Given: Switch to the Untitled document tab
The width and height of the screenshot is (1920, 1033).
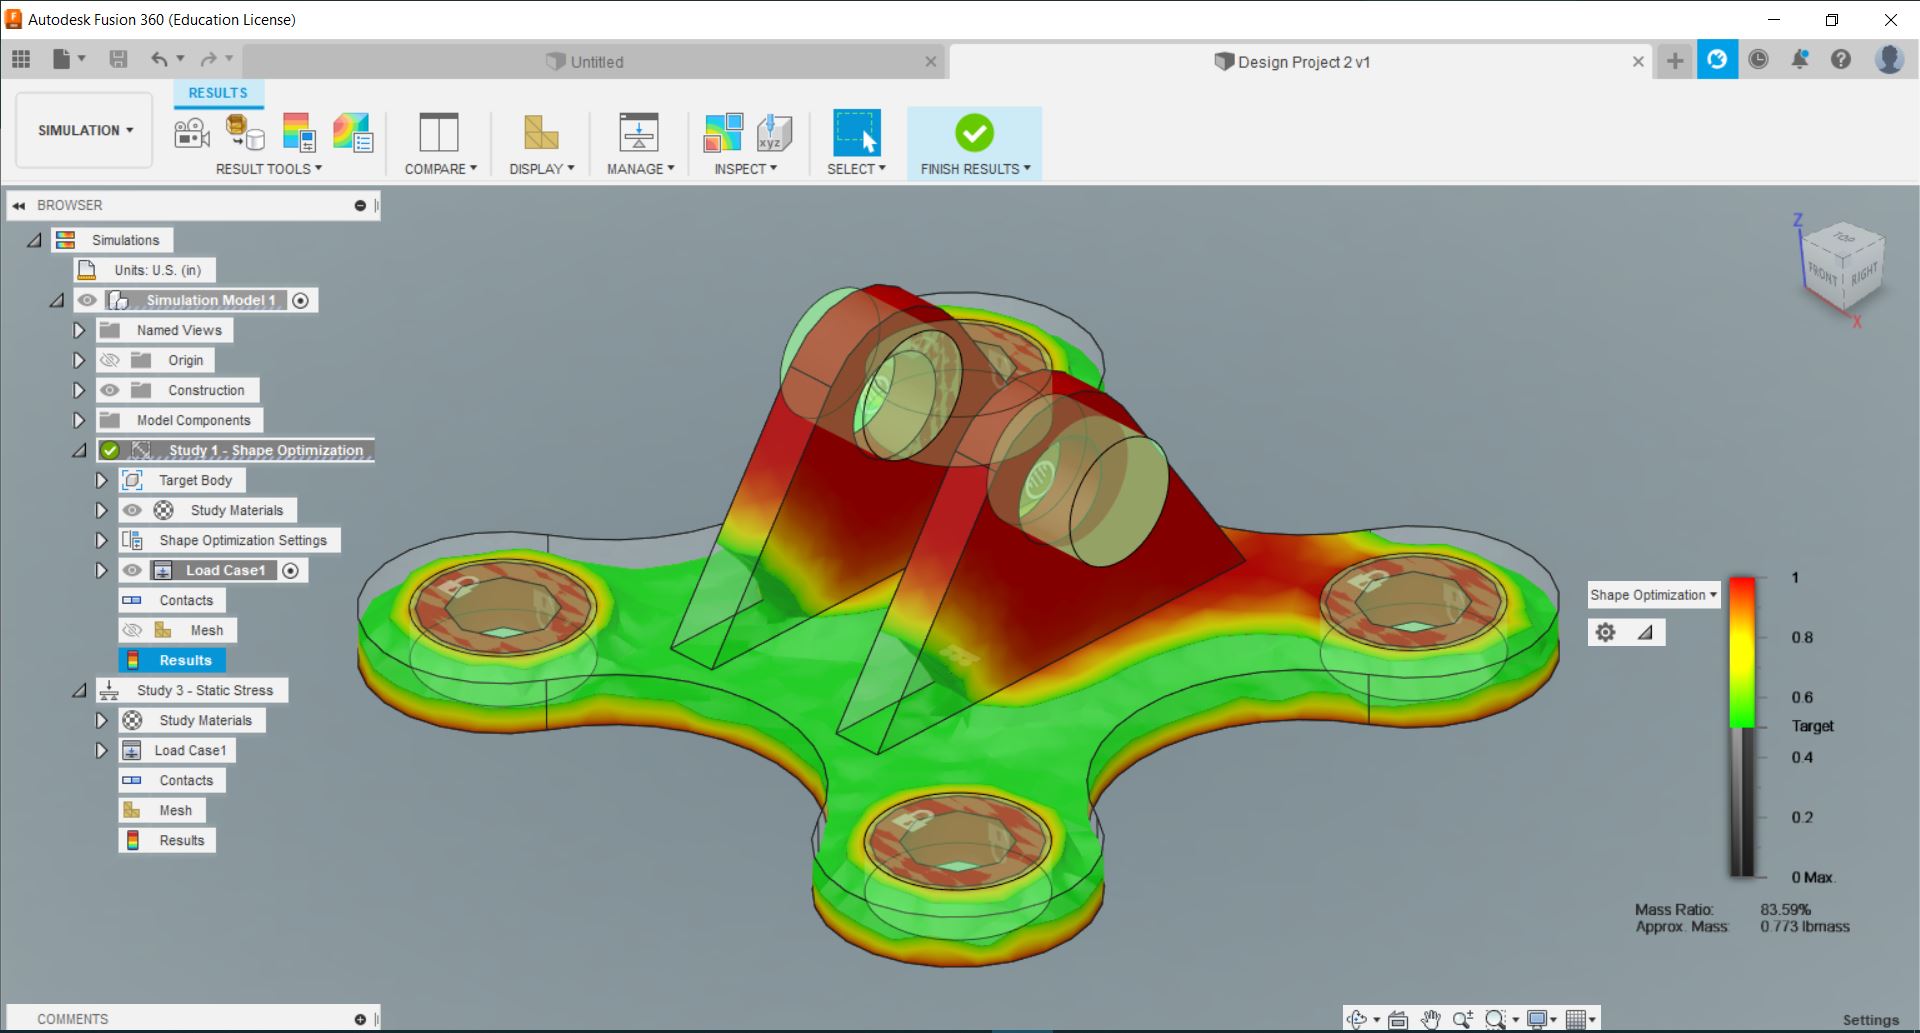Looking at the screenshot, I should coord(596,62).
